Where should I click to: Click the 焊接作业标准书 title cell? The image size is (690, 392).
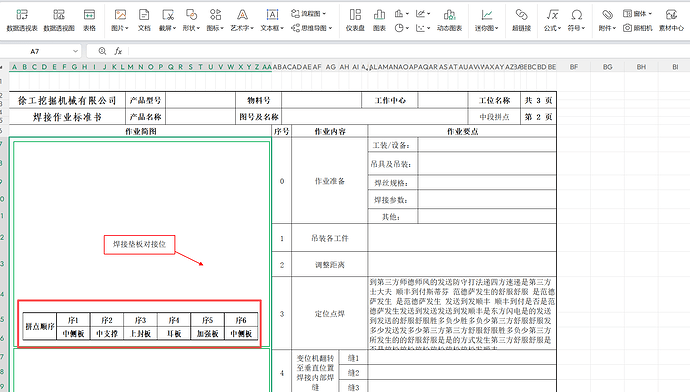pos(67,117)
